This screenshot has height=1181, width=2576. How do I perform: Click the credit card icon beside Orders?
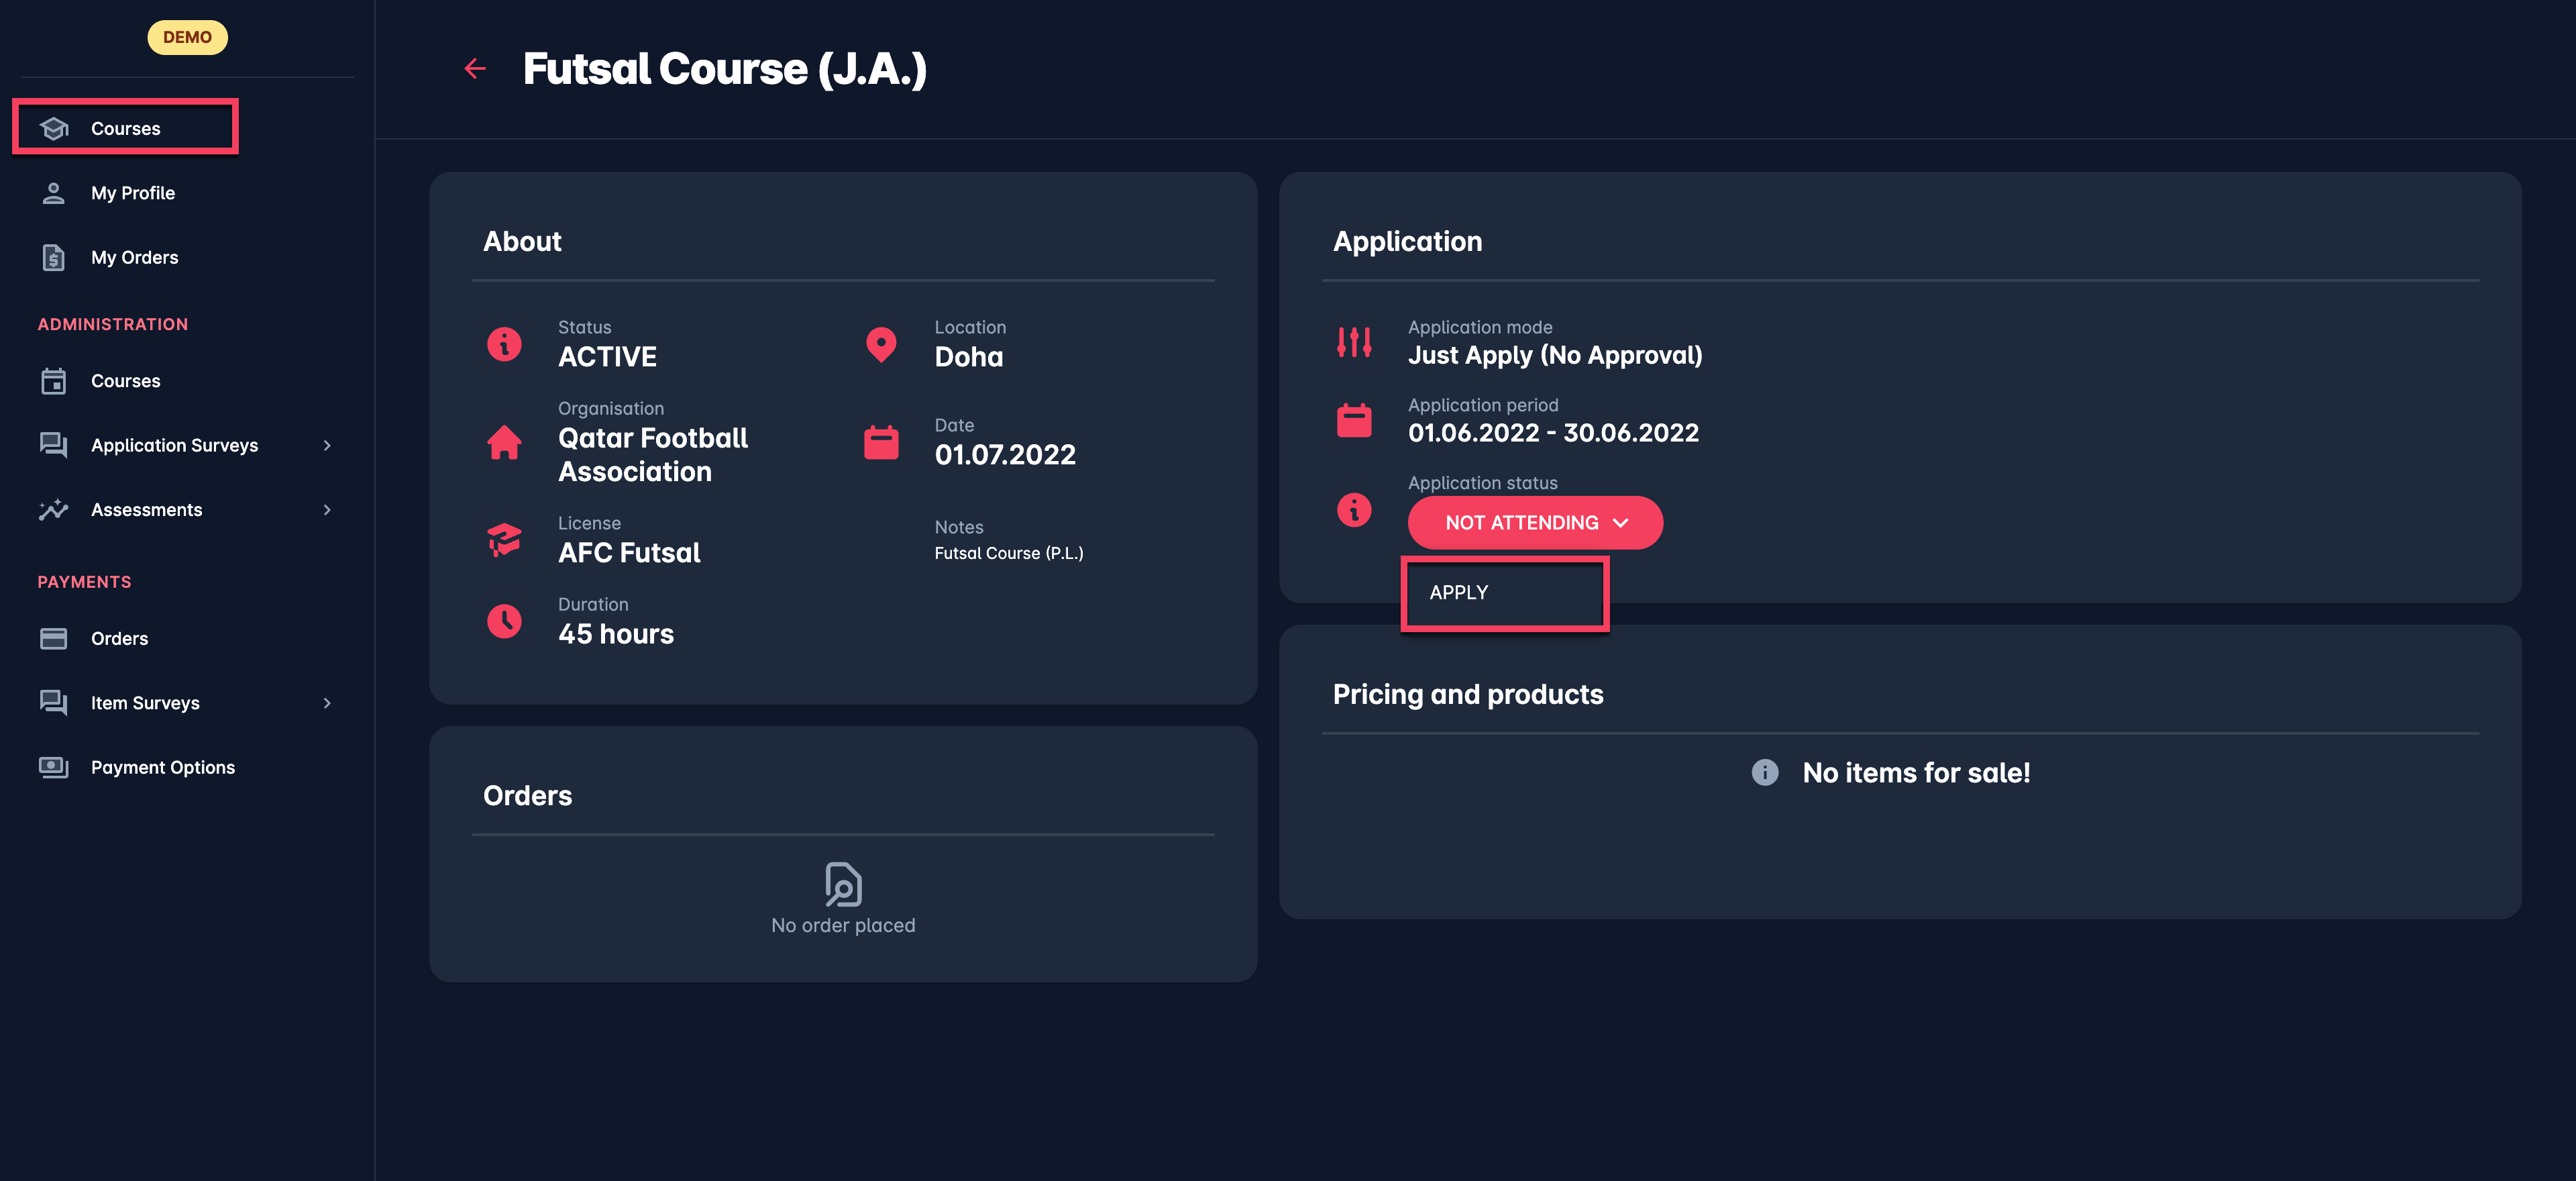coord(54,638)
